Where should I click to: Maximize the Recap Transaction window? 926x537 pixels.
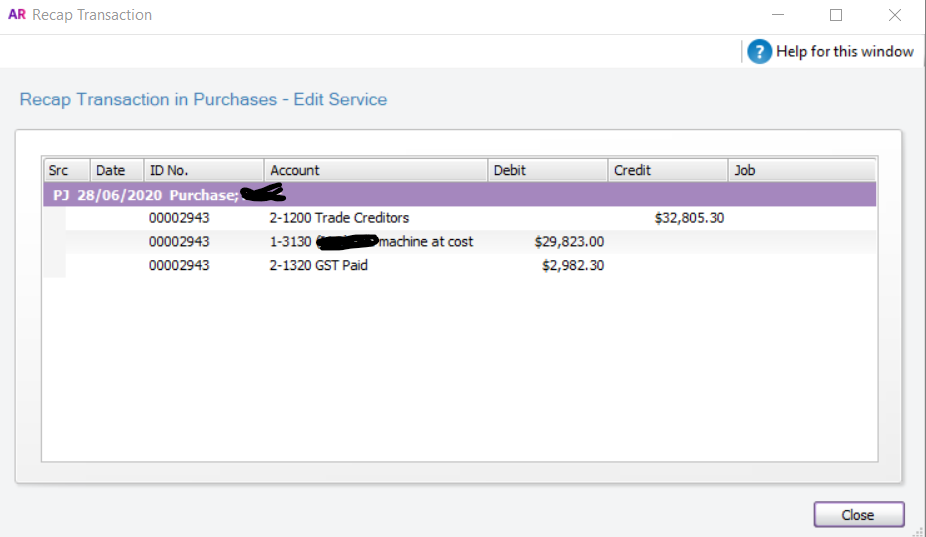[x=836, y=15]
